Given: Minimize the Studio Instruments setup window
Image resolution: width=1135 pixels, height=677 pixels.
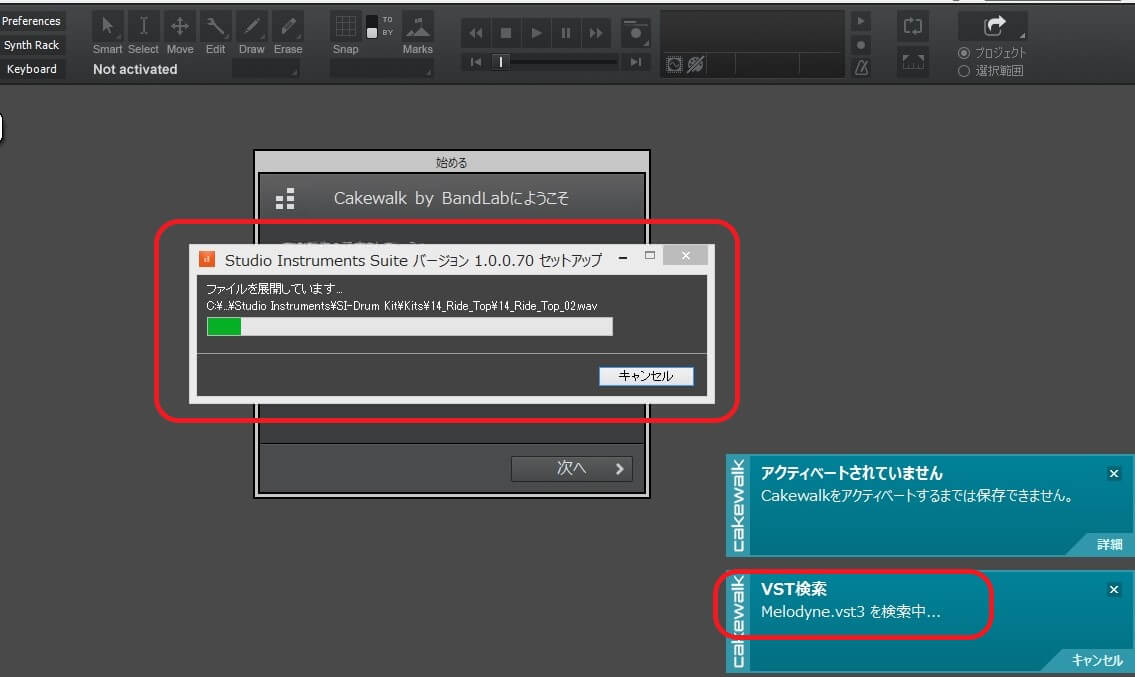Looking at the screenshot, I should pos(623,257).
